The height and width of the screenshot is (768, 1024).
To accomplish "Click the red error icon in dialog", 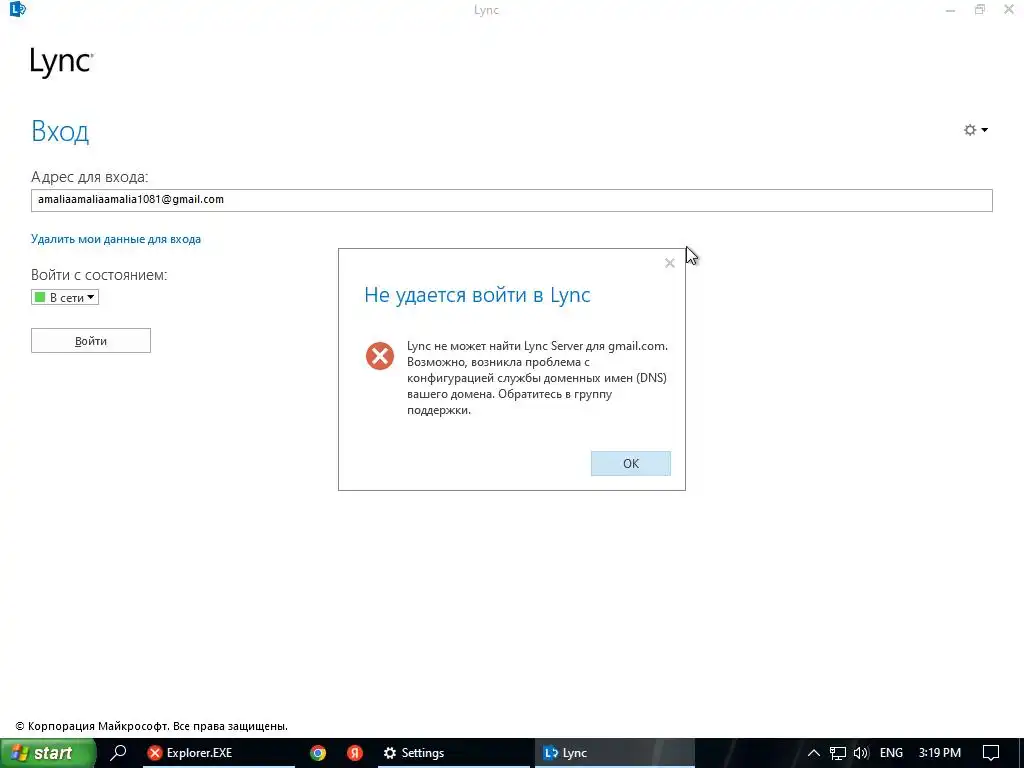I will click(379, 356).
